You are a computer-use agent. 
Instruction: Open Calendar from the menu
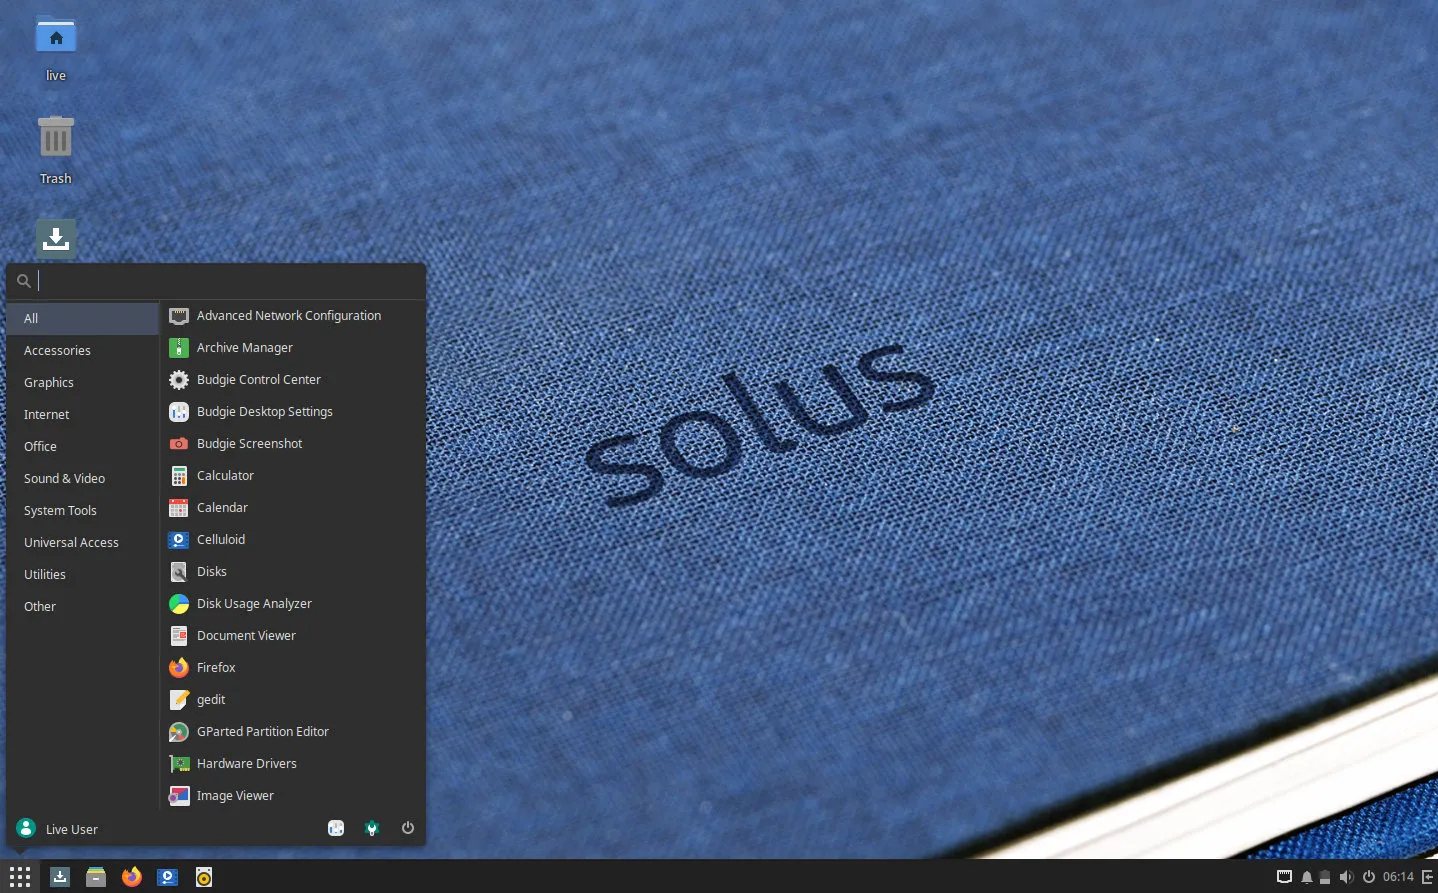coord(292,508)
